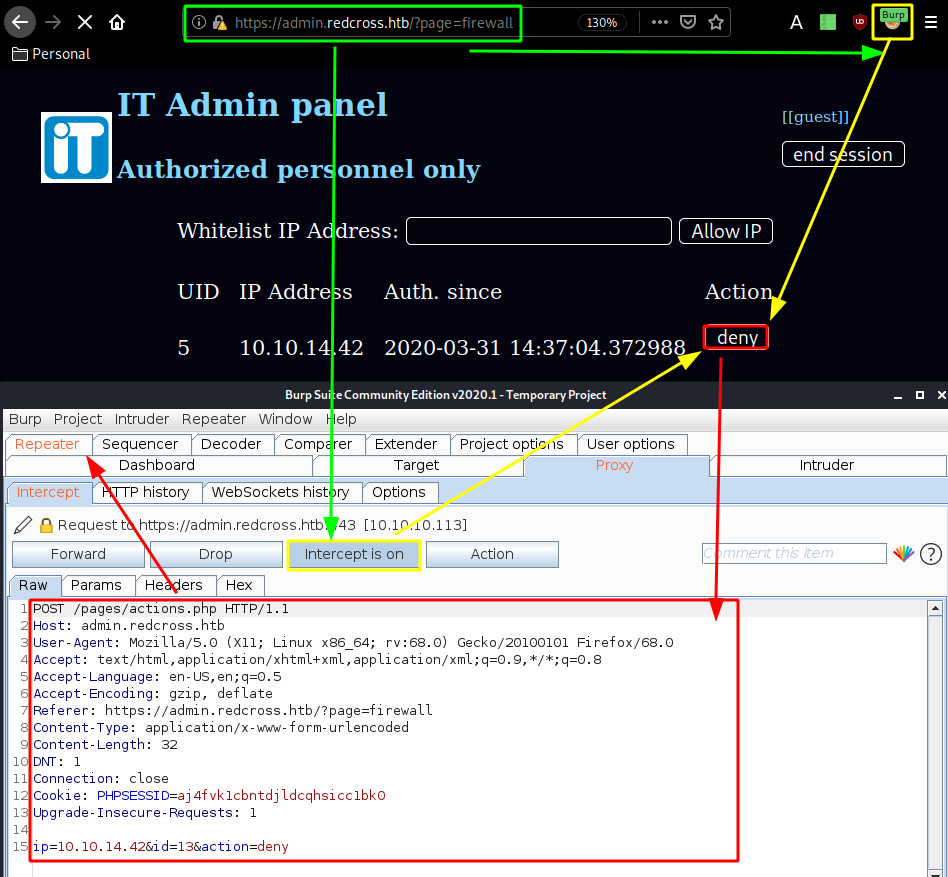Image resolution: width=948 pixels, height=877 pixels.
Task: Pick a highlight color for this item
Action: [x=904, y=554]
